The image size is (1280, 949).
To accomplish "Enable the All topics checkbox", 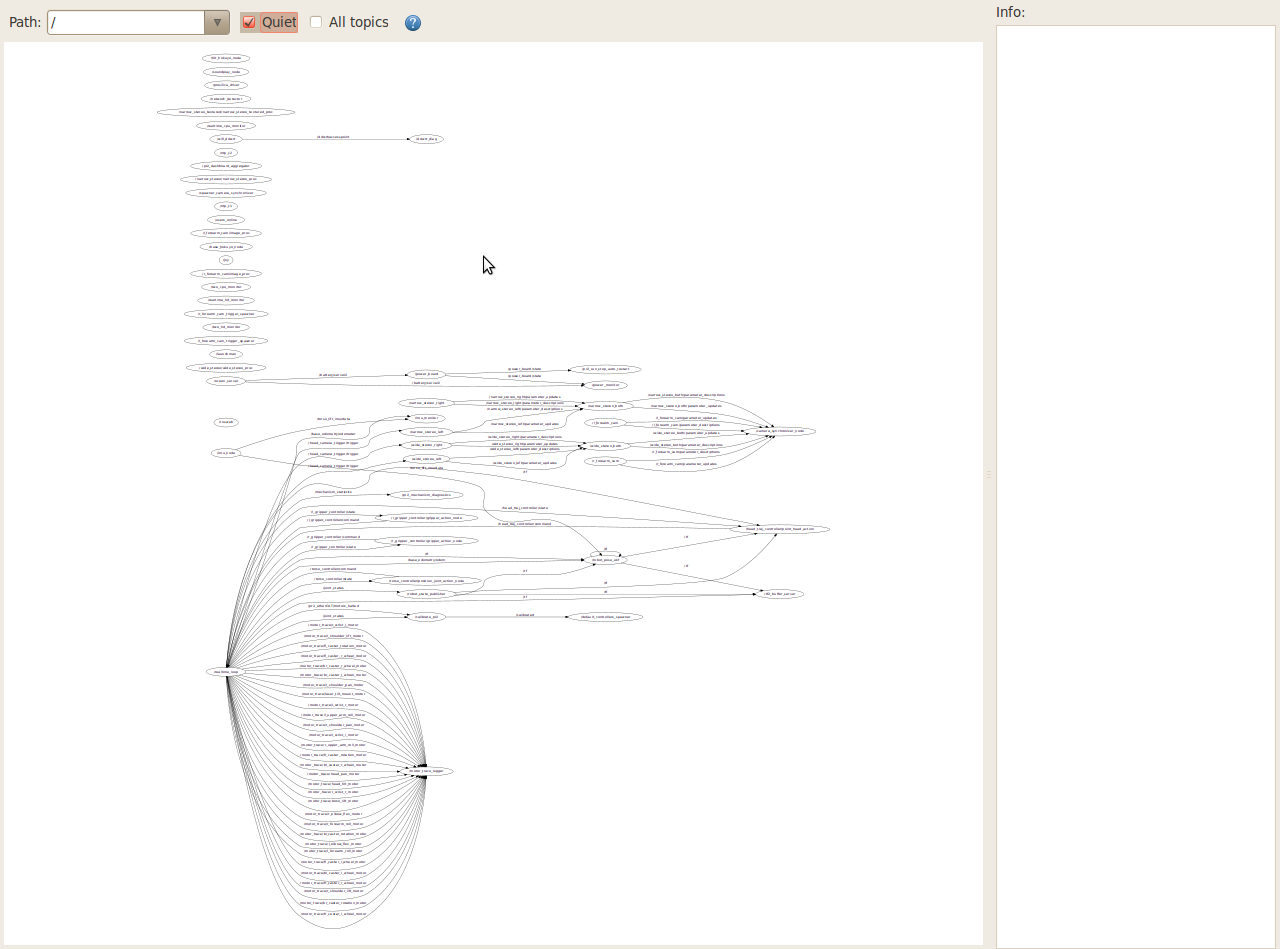I will 316,22.
